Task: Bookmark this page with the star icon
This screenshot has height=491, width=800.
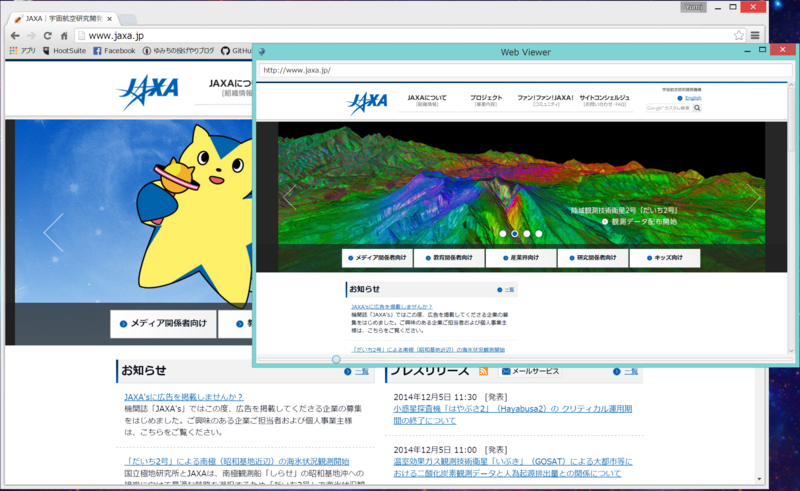Action: coord(738,35)
